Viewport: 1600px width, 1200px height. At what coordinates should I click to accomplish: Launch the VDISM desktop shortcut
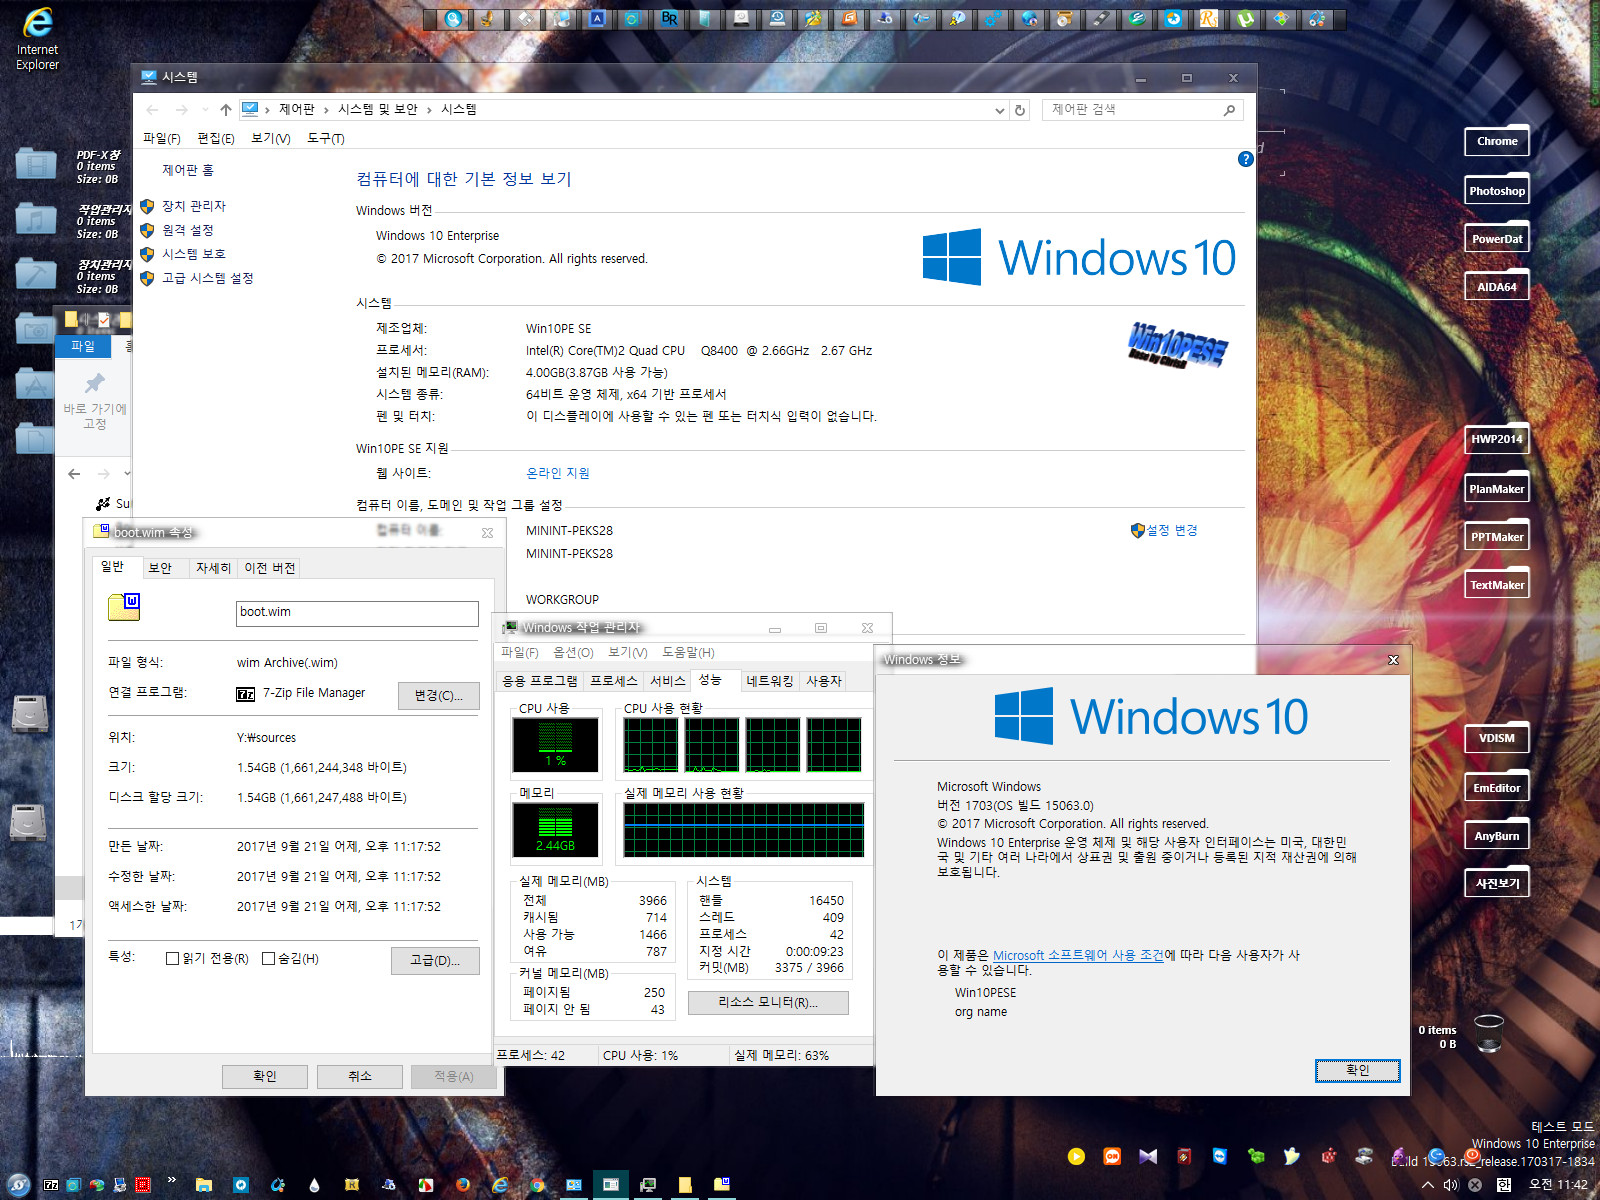coord(1497,738)
